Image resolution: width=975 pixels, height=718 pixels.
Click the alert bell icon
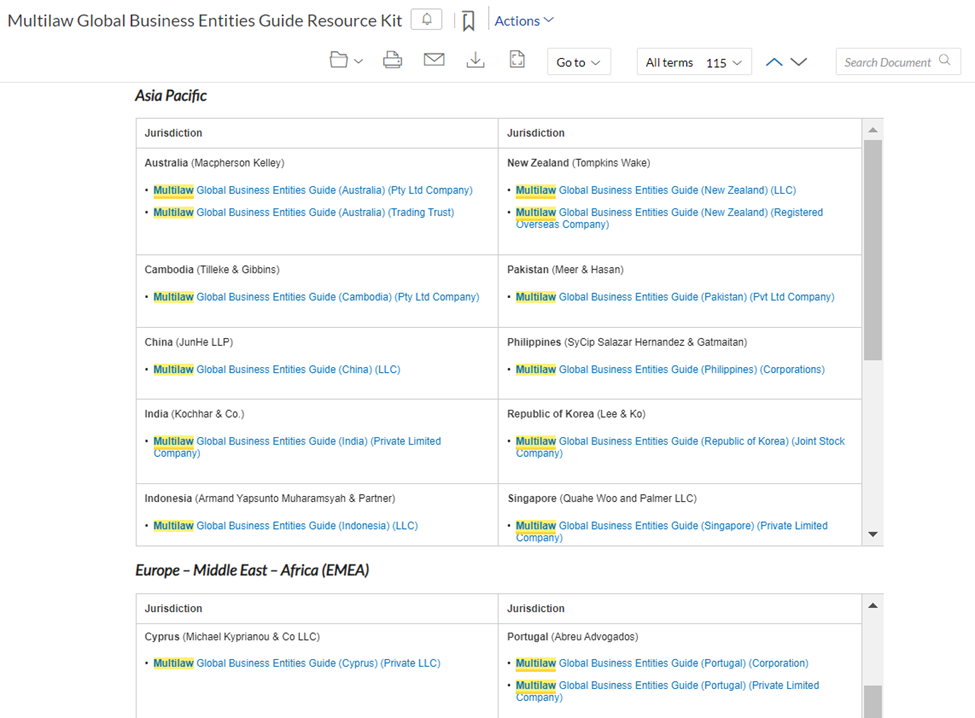(x=427, y=20)
